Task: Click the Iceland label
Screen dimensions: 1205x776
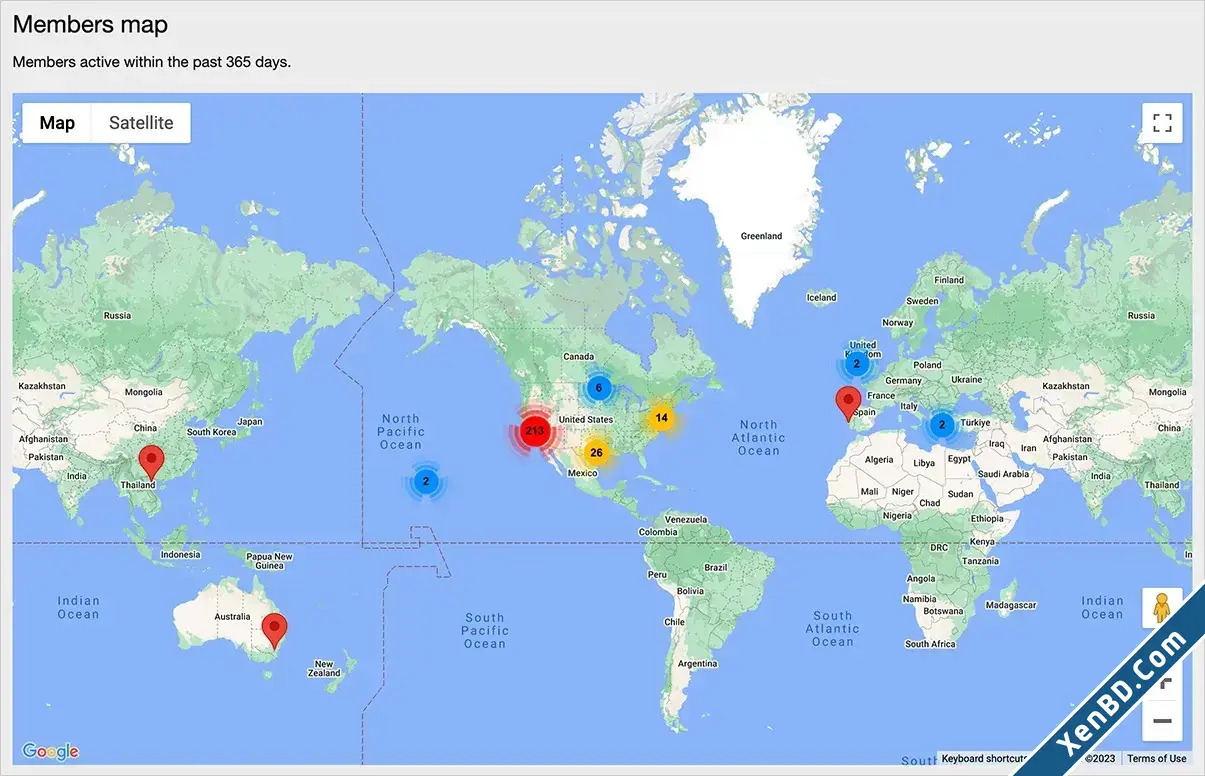Action: pos(821,297)
